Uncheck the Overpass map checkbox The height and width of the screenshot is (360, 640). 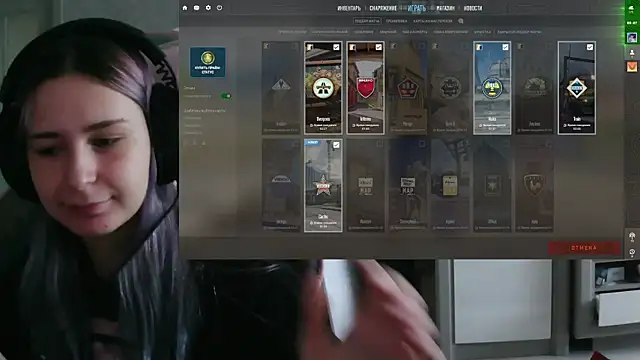336,47
